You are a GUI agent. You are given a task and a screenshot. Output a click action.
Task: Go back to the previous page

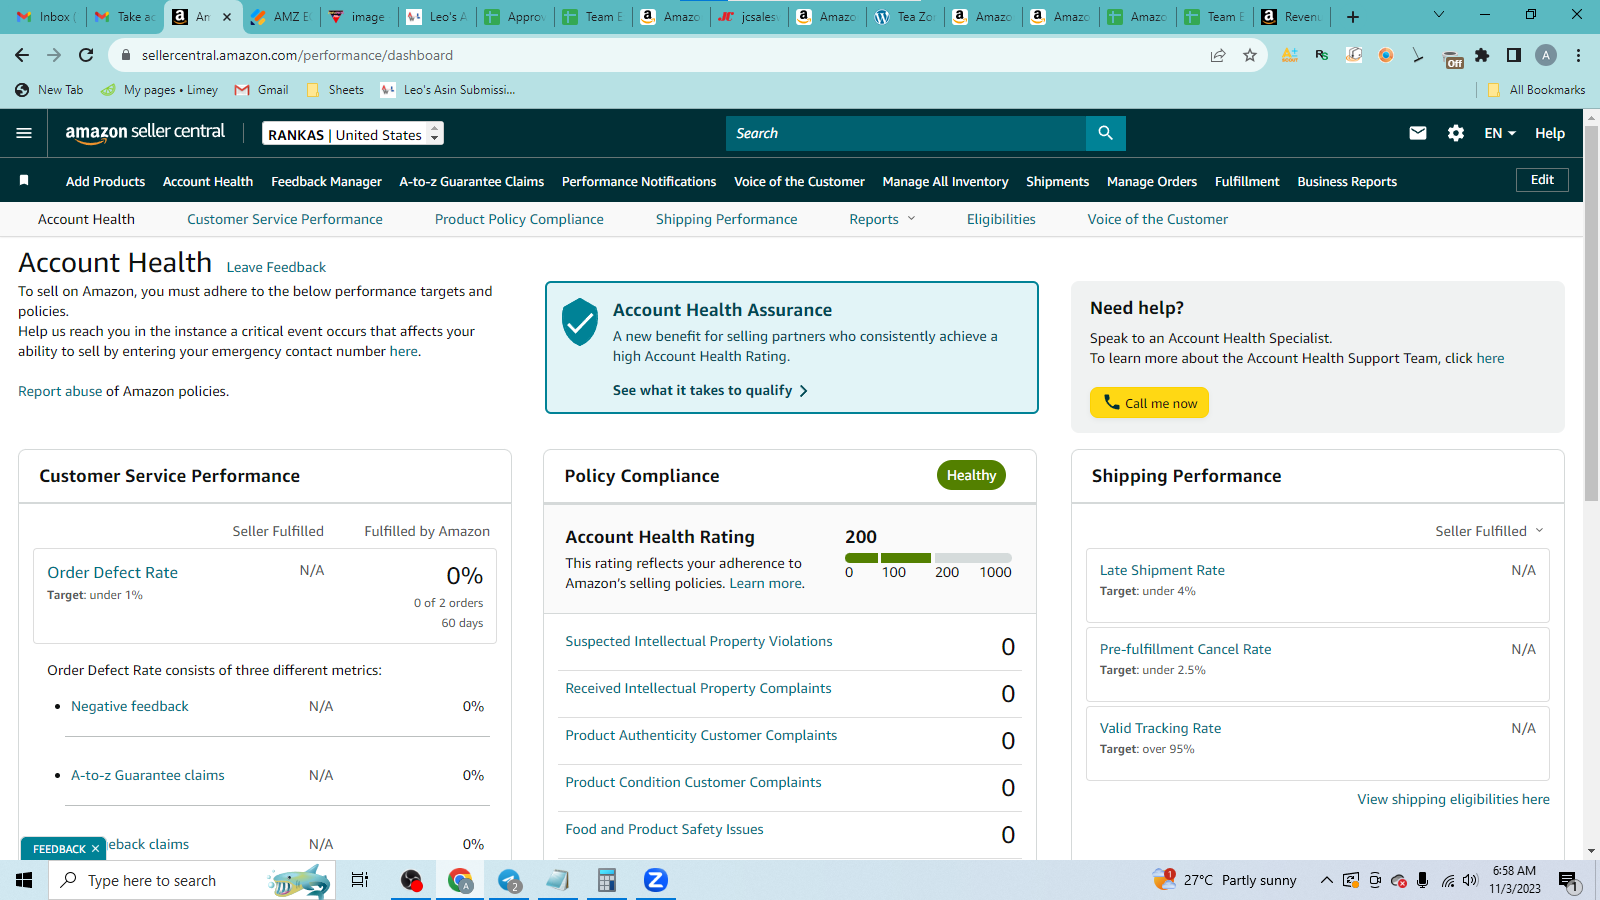22,55
